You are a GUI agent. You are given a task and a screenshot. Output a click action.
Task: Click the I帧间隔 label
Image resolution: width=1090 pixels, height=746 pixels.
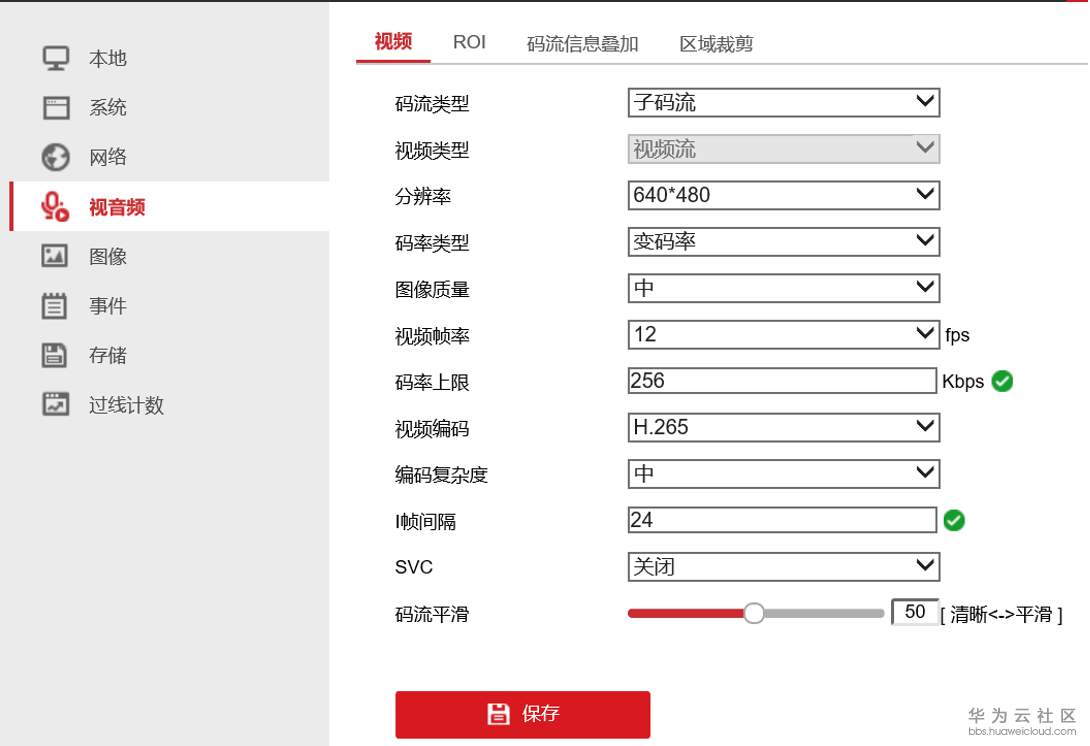[x=425, y=521]
